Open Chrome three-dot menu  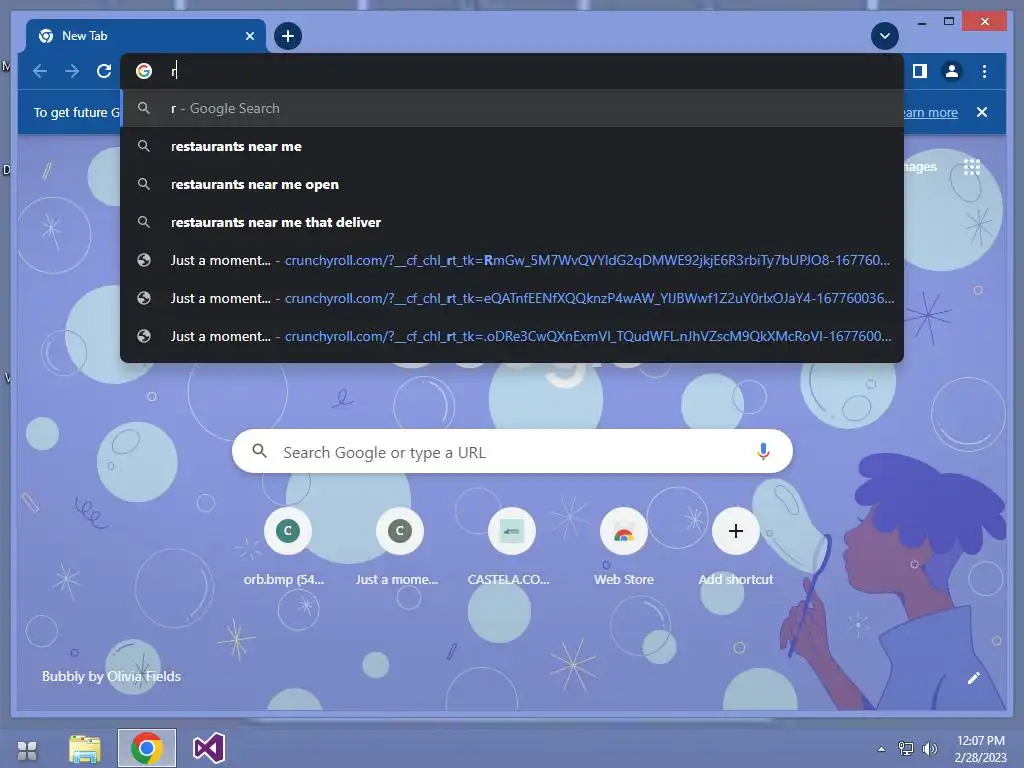(x=984, y=71)
